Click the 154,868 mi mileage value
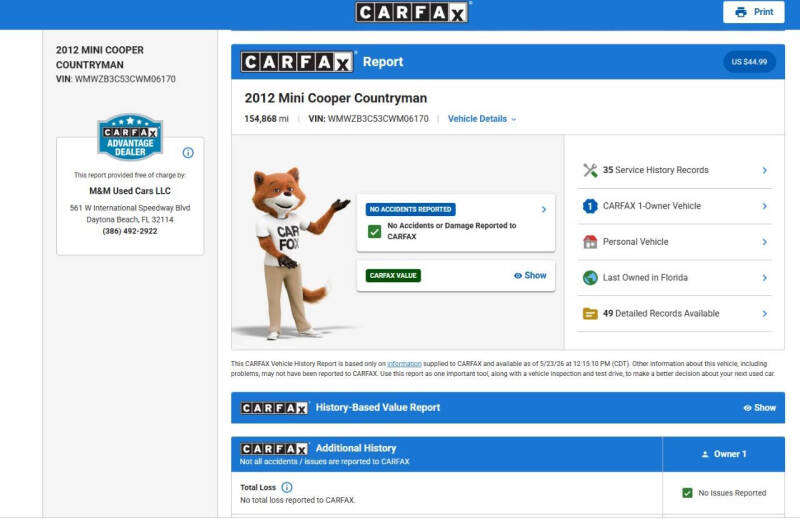Image resolution: width=800 pixels, height=519 pixels. click(x=266, y=119)
